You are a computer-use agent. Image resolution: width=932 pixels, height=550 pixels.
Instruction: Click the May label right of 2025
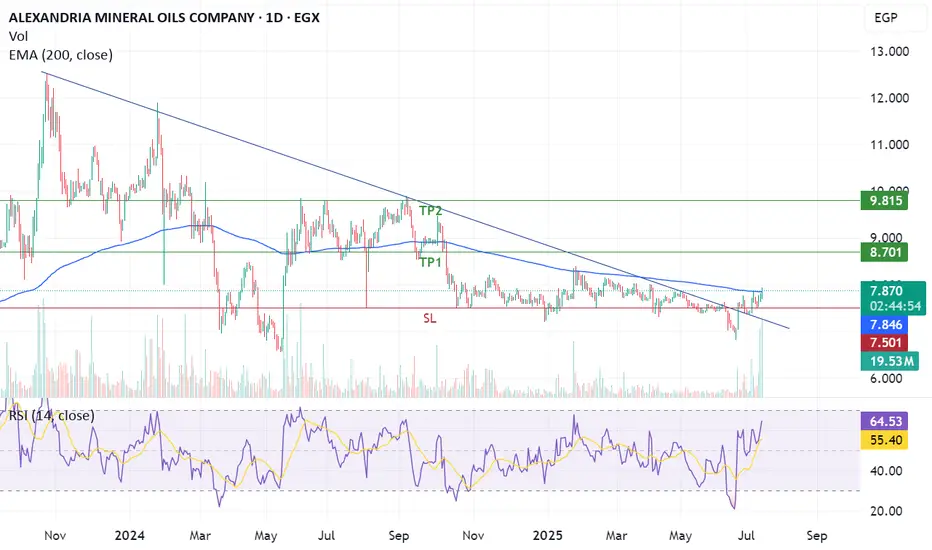click(680, 535)
